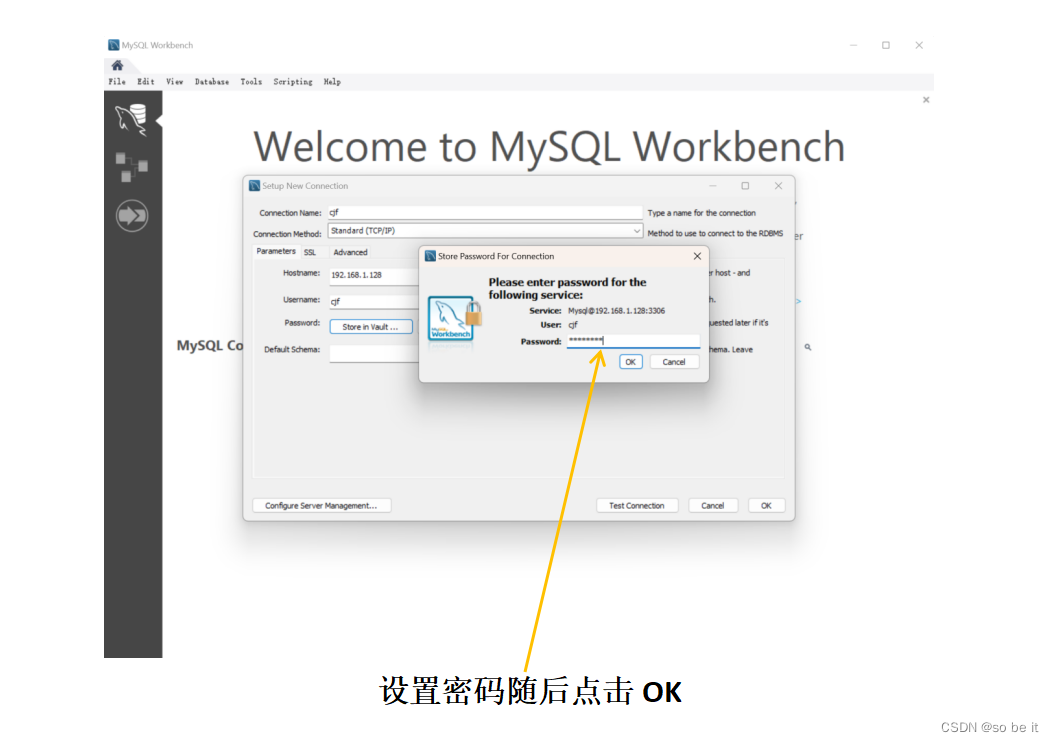Expand the Connection Method dropdown
This screenshot has height=742, width=1054.
point(636,231)
